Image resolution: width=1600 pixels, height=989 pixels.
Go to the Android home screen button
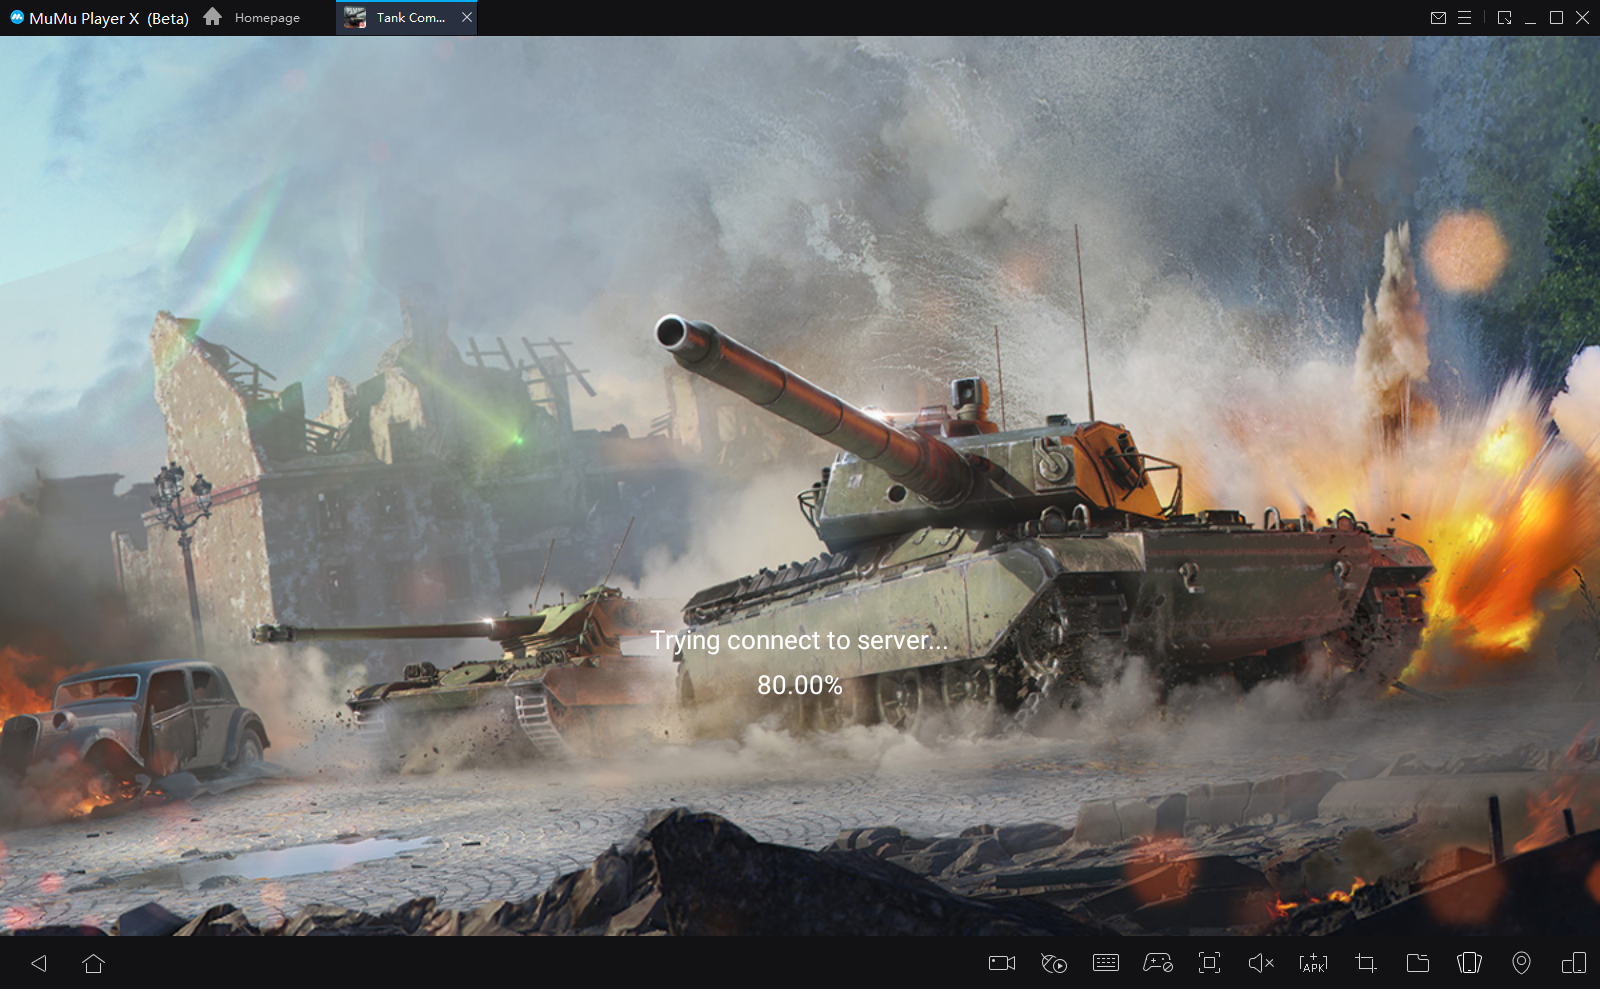click(x=93, y=963)
